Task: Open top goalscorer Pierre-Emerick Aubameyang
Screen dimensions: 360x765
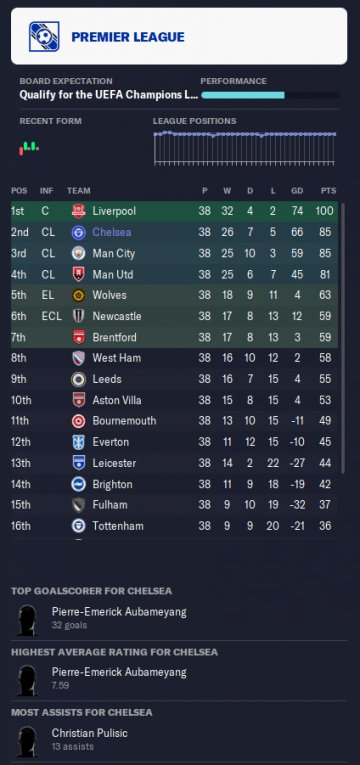Action: (x=119, y=612)
